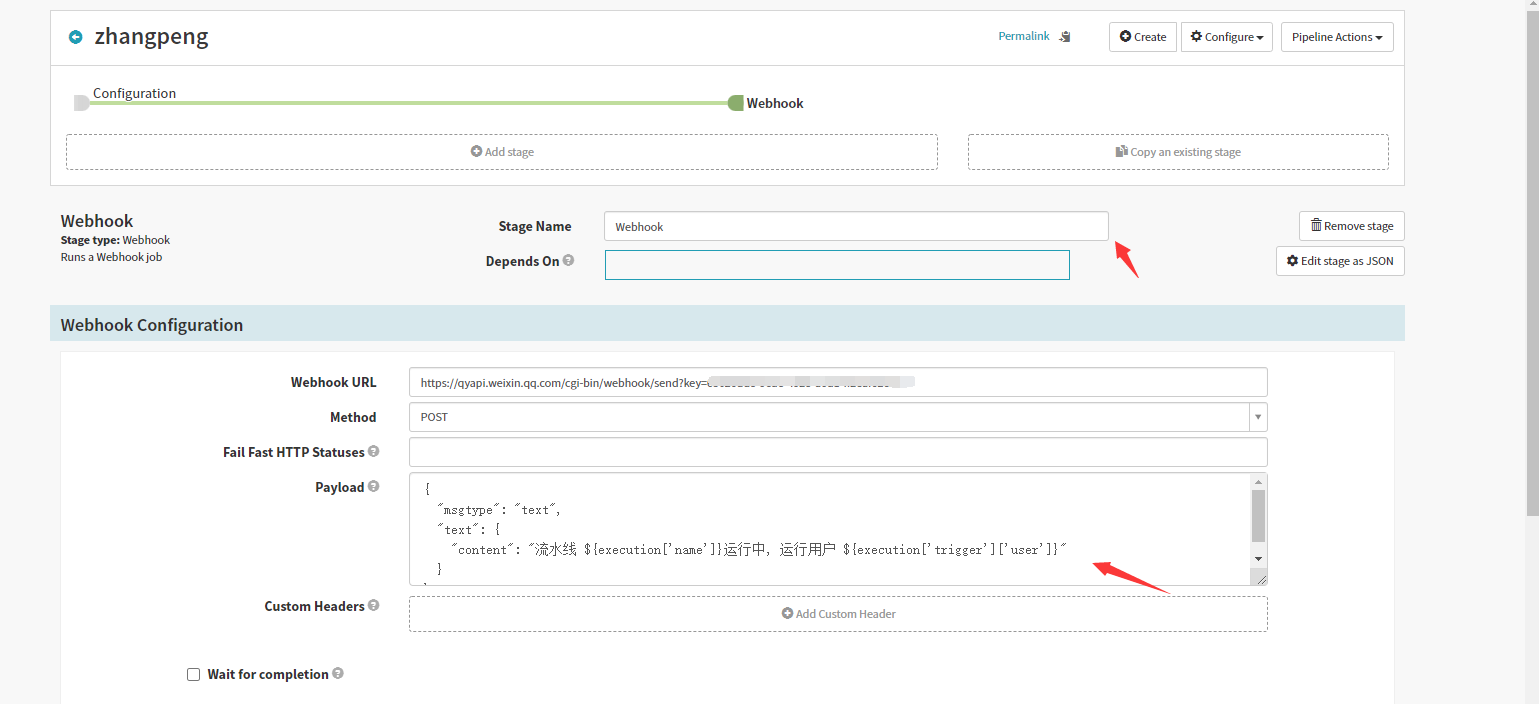This screenshot has height=704, width=1539.
Task: Click the Fail Fast HTTP Statuses help icon
Action: tap(373, 451)
